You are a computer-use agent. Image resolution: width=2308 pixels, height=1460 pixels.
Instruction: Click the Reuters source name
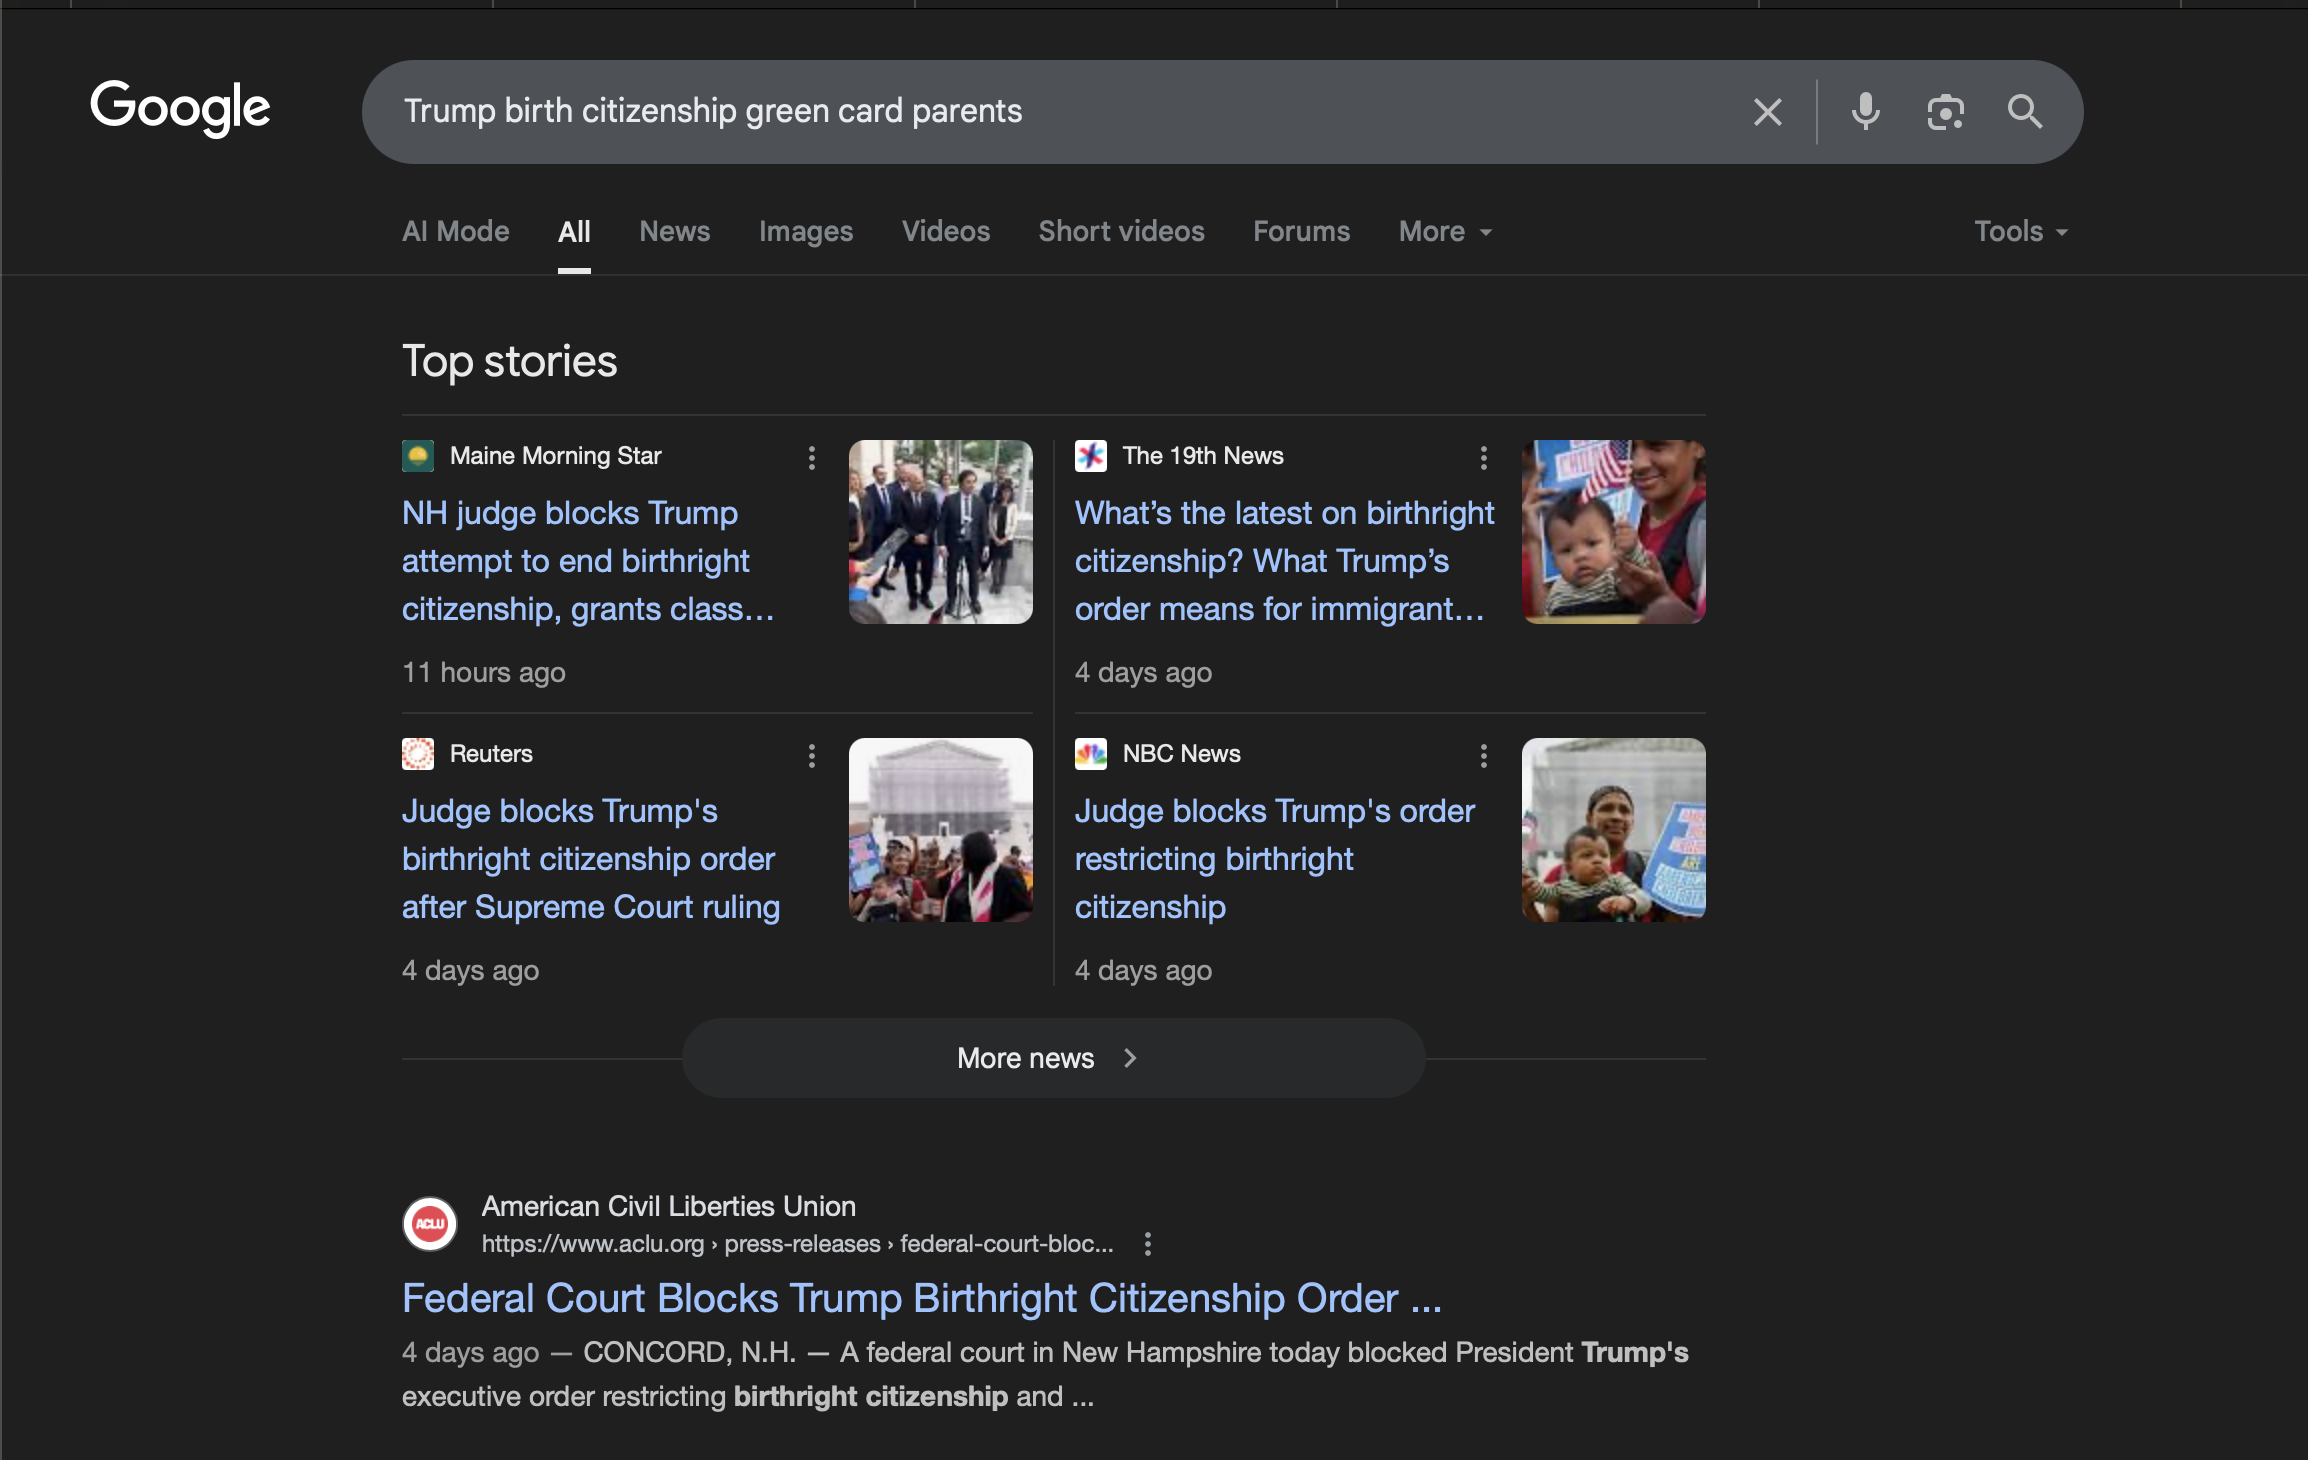491,754
